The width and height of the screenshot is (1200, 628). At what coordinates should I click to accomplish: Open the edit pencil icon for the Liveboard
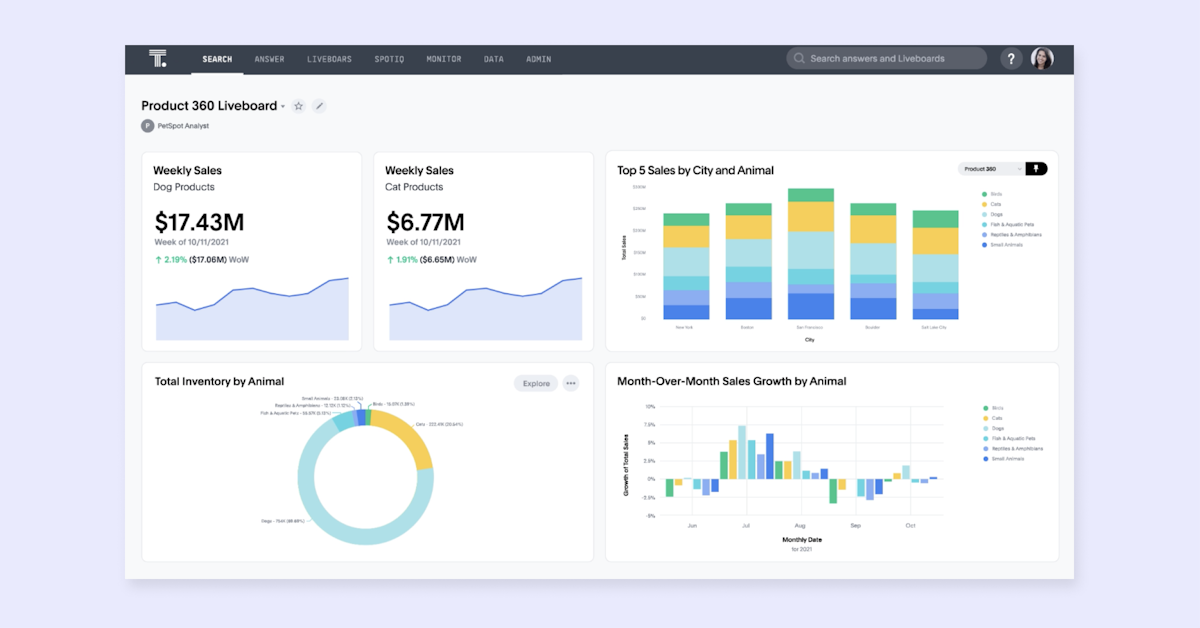point(319,105)
